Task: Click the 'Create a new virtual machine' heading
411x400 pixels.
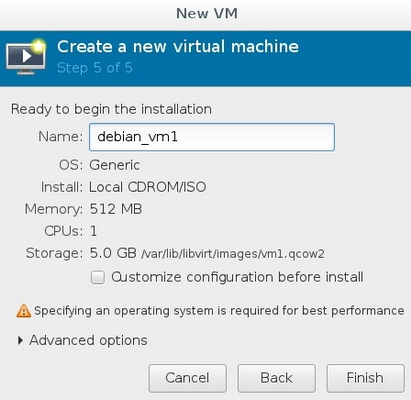Action: 178,46
